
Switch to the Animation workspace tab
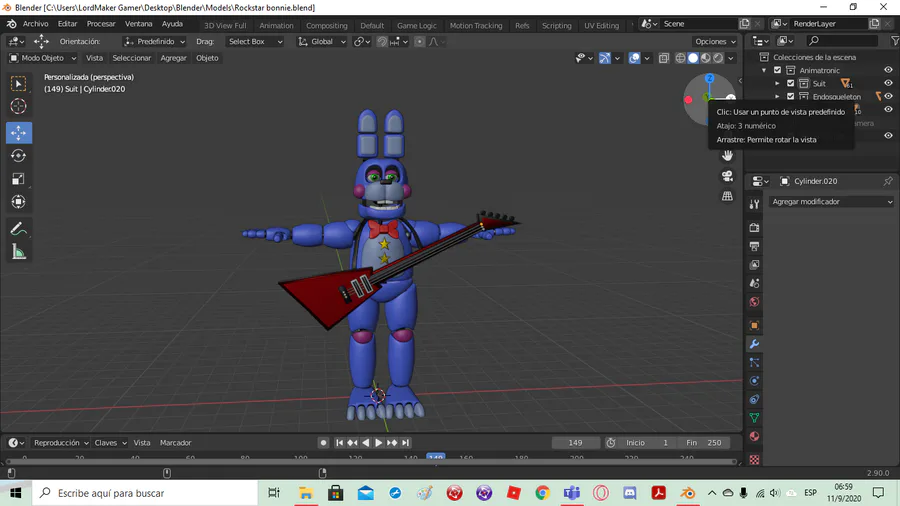(276, 25)
